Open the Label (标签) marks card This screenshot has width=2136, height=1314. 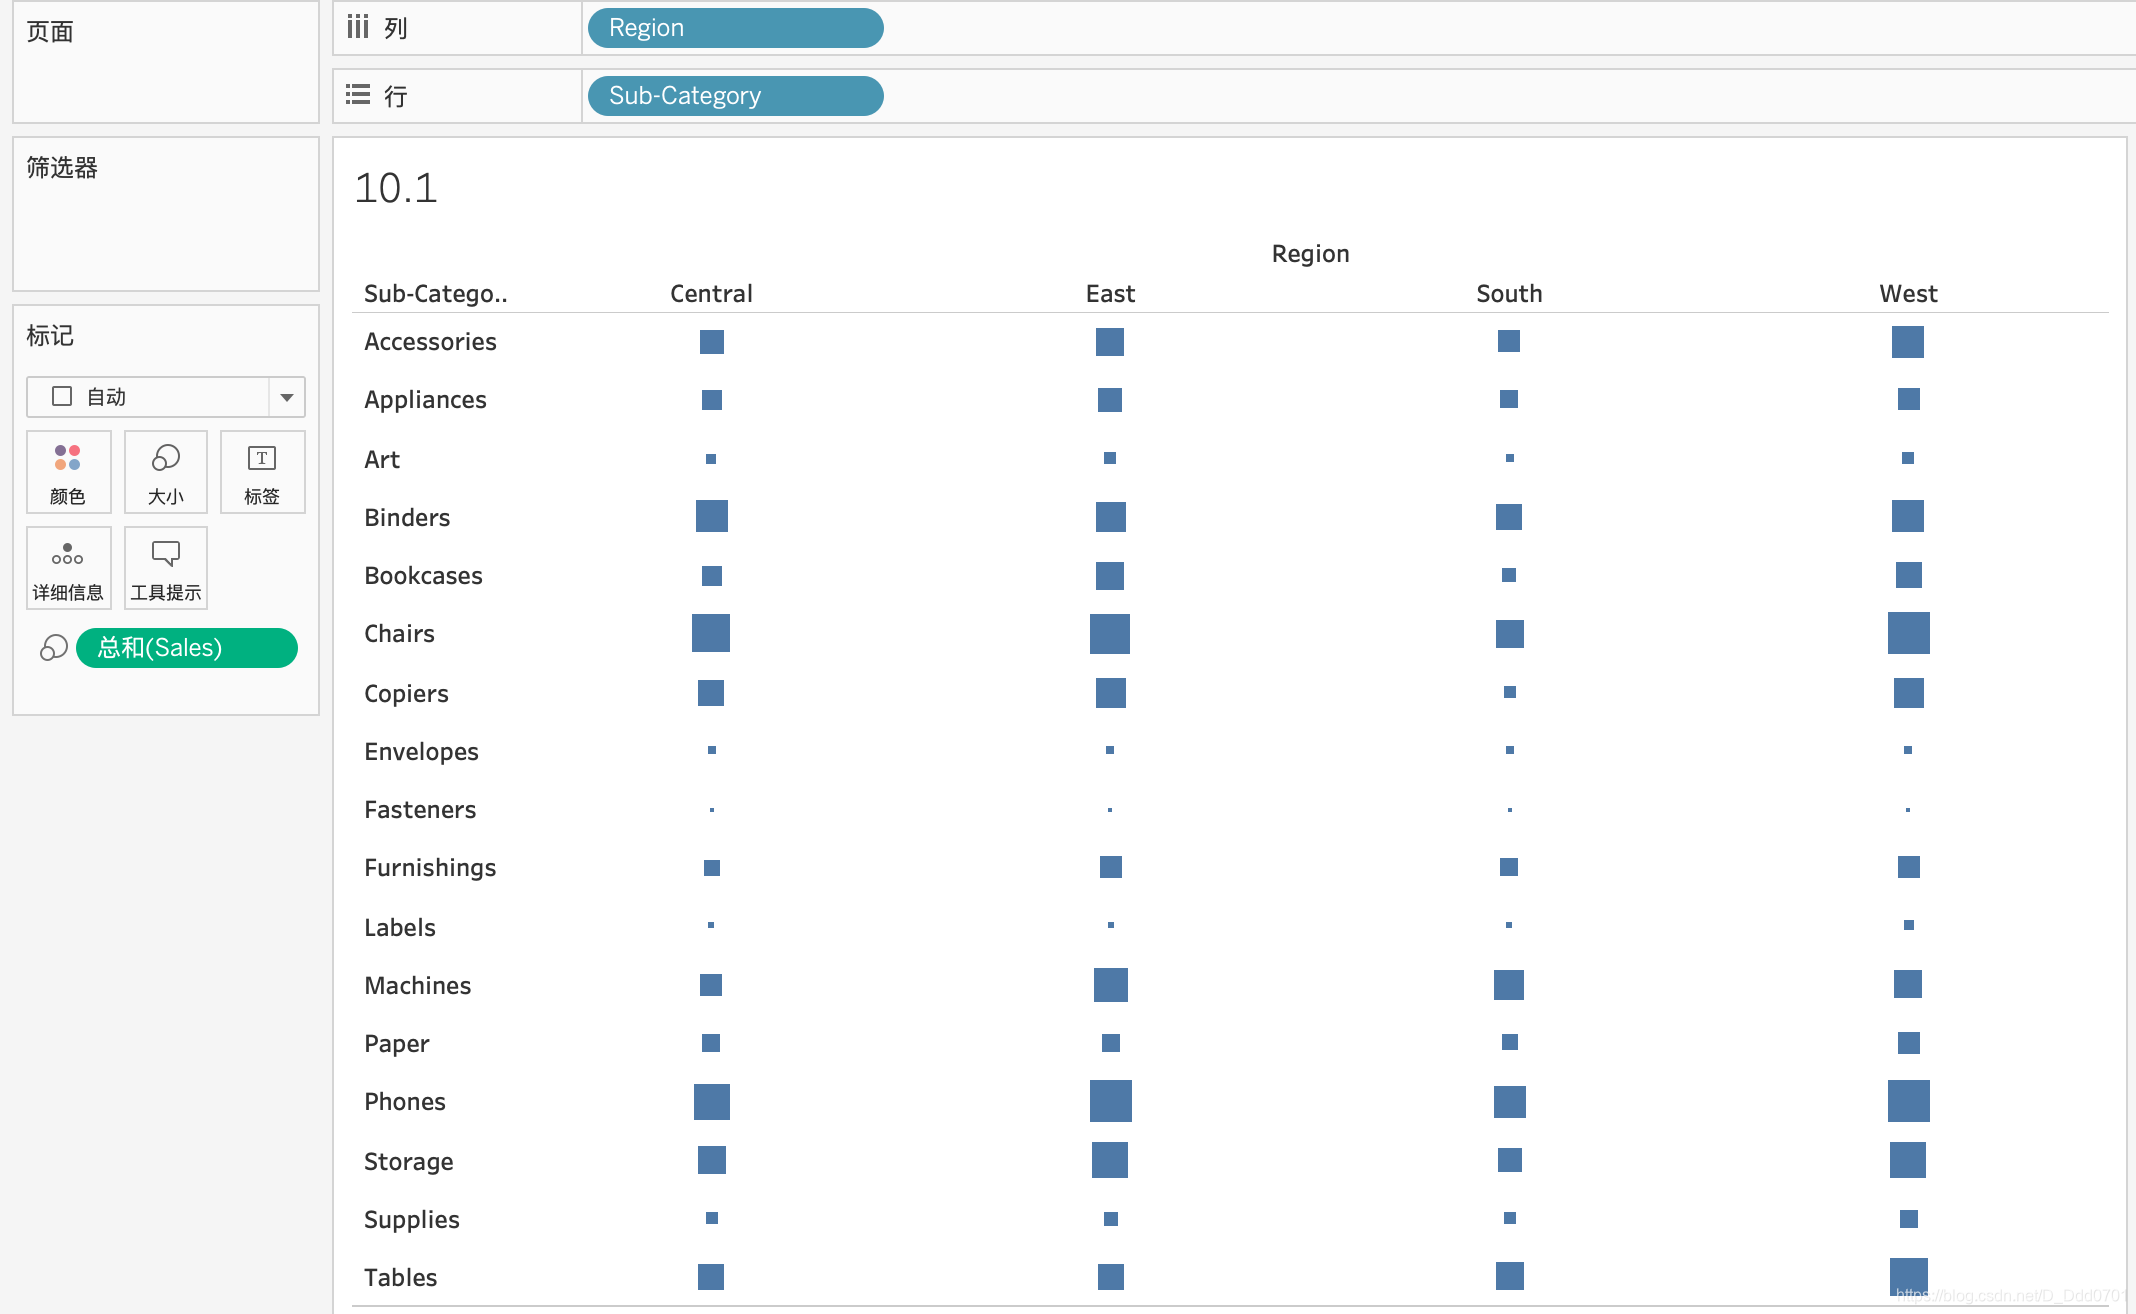click(262, 472)
